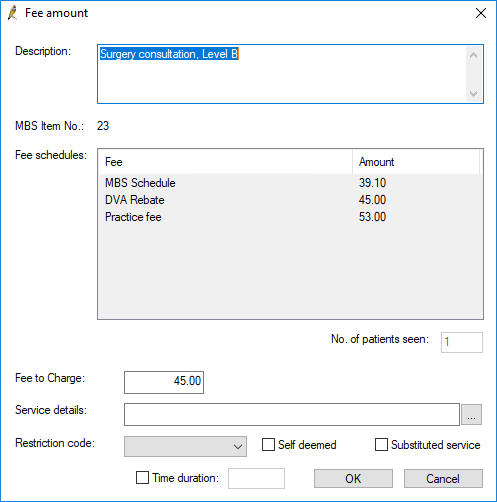Enable the Self deemed checkbox
Viewport: 497px width, 502px height.
(268, 445)
